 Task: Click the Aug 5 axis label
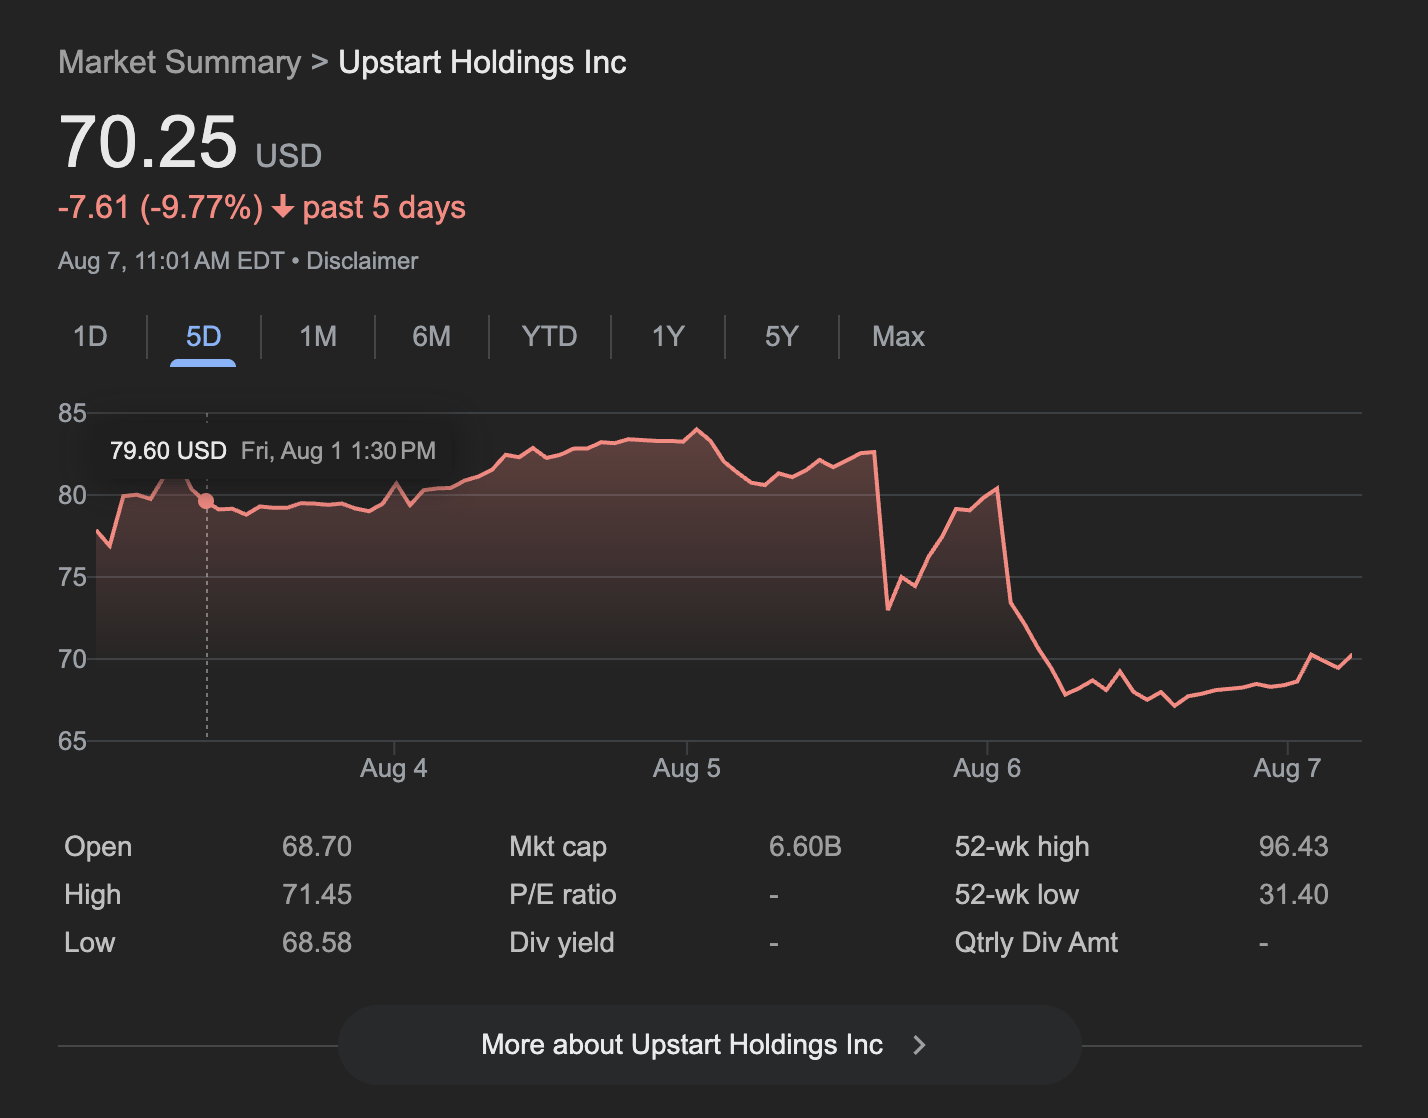point(686,768)
